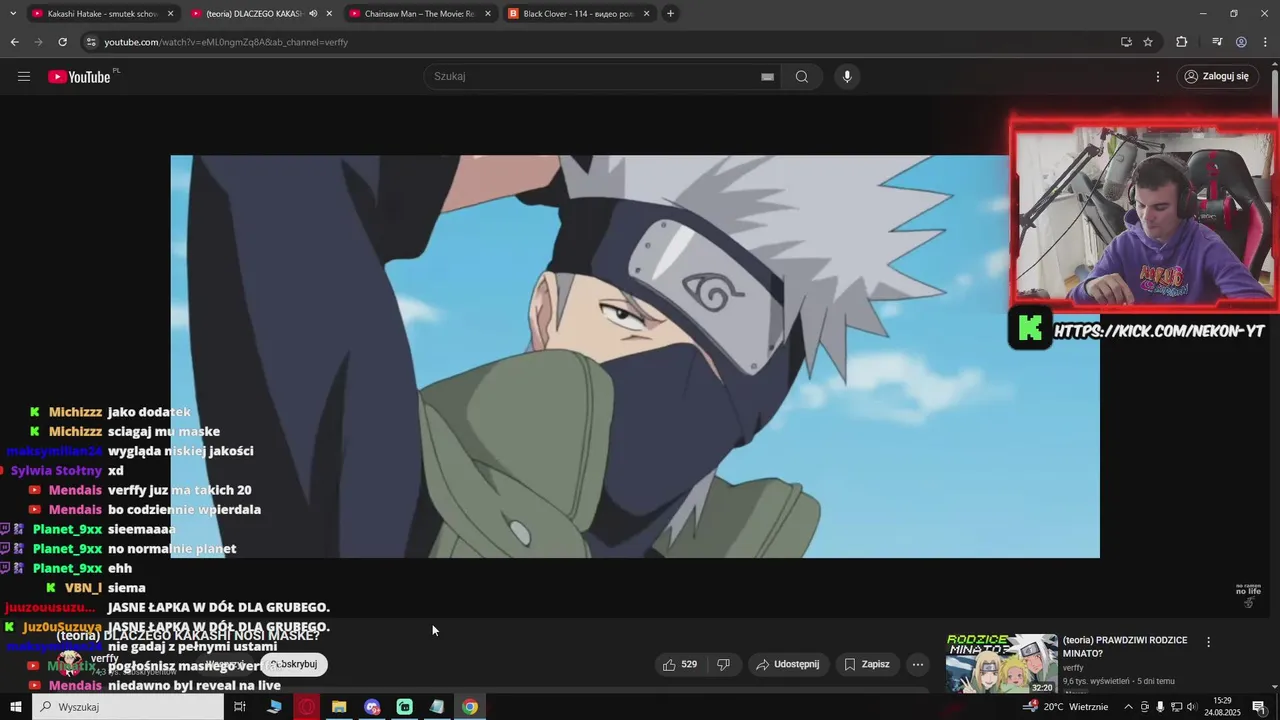Image resolution: width=1280 pixels, height=720 pixels.
Task: Go forward in browser history
Action: (x=38, y=42)
